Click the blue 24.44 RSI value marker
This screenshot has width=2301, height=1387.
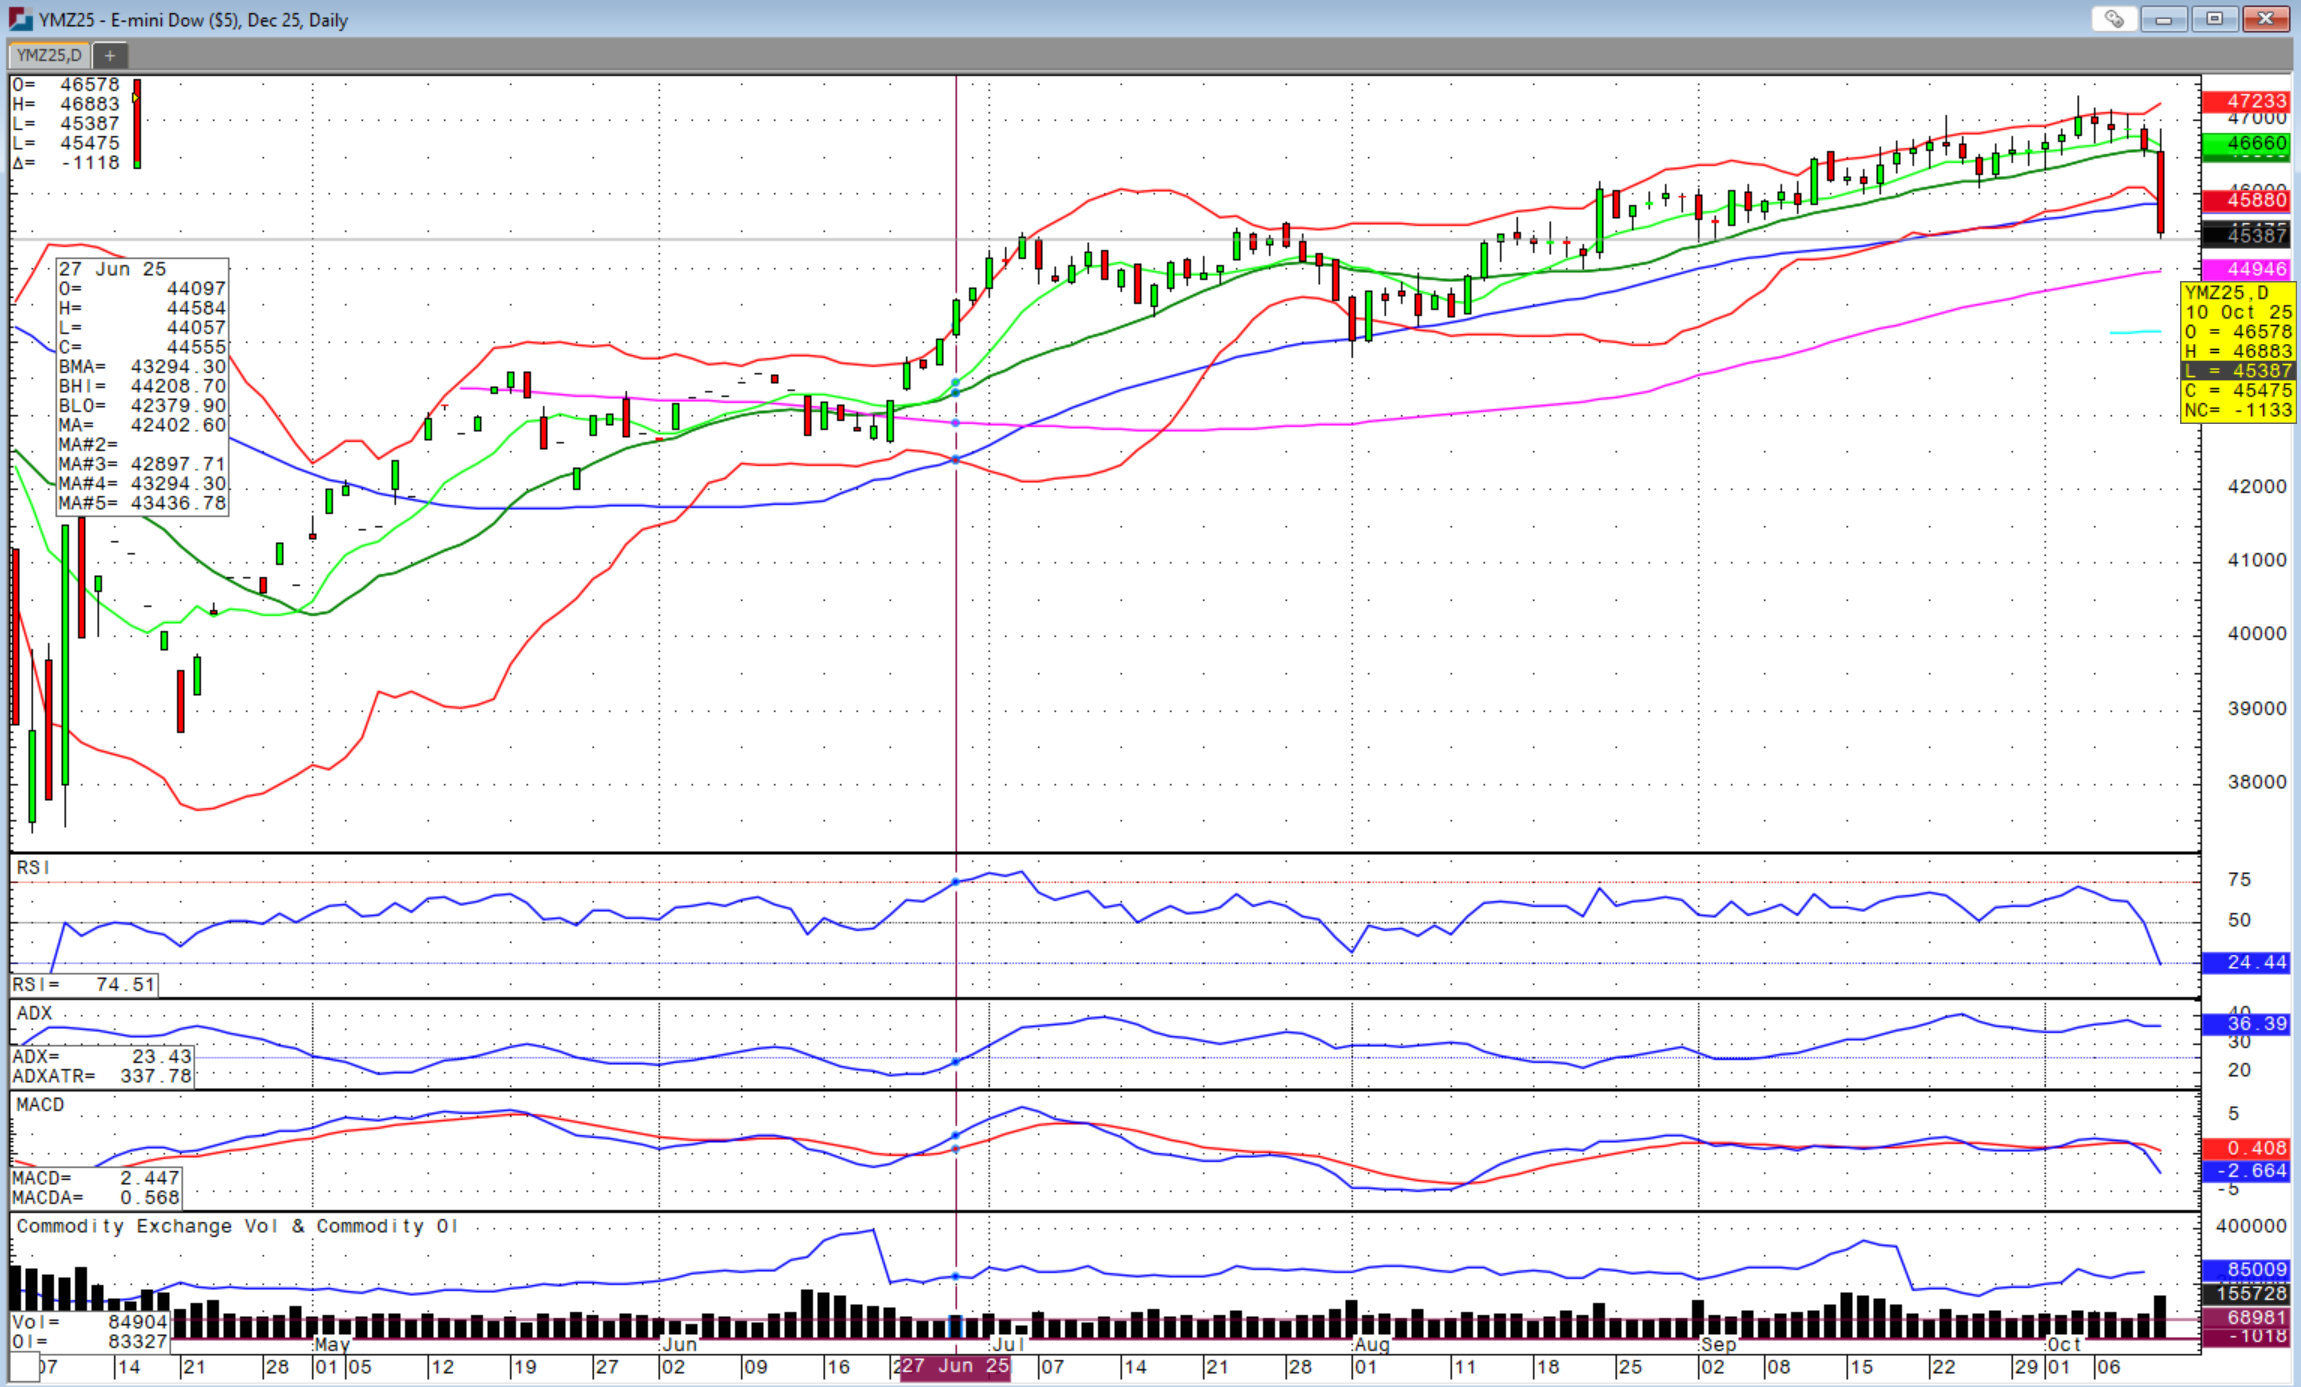coord(2246,962)
